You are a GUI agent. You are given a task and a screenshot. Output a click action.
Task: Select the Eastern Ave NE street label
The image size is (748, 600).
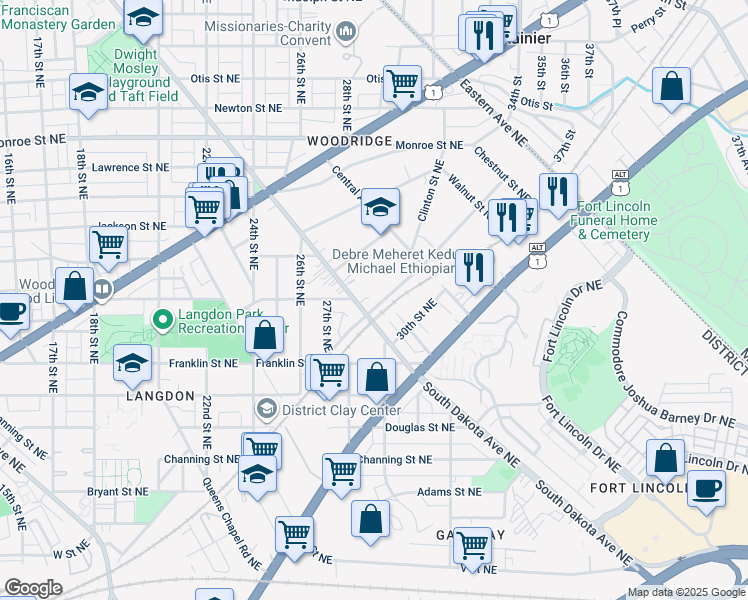pyautogui.click(x=493, y=113)
